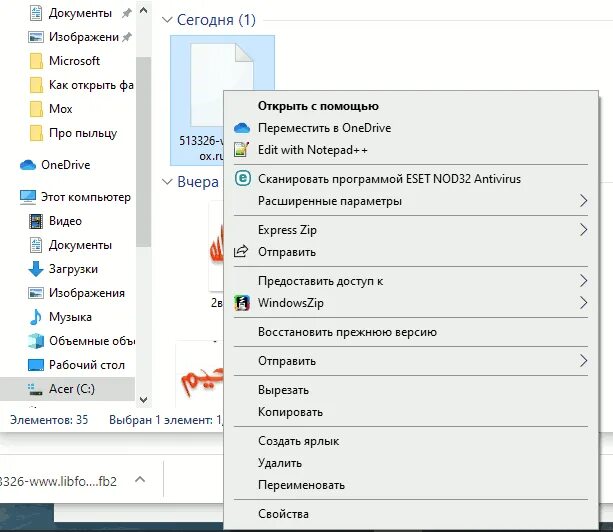613x532 pixels.
Task: Click downloaded file 326-www.libfo....fb2 in bar
Action: pyautogui.click(x=59, y=481)
